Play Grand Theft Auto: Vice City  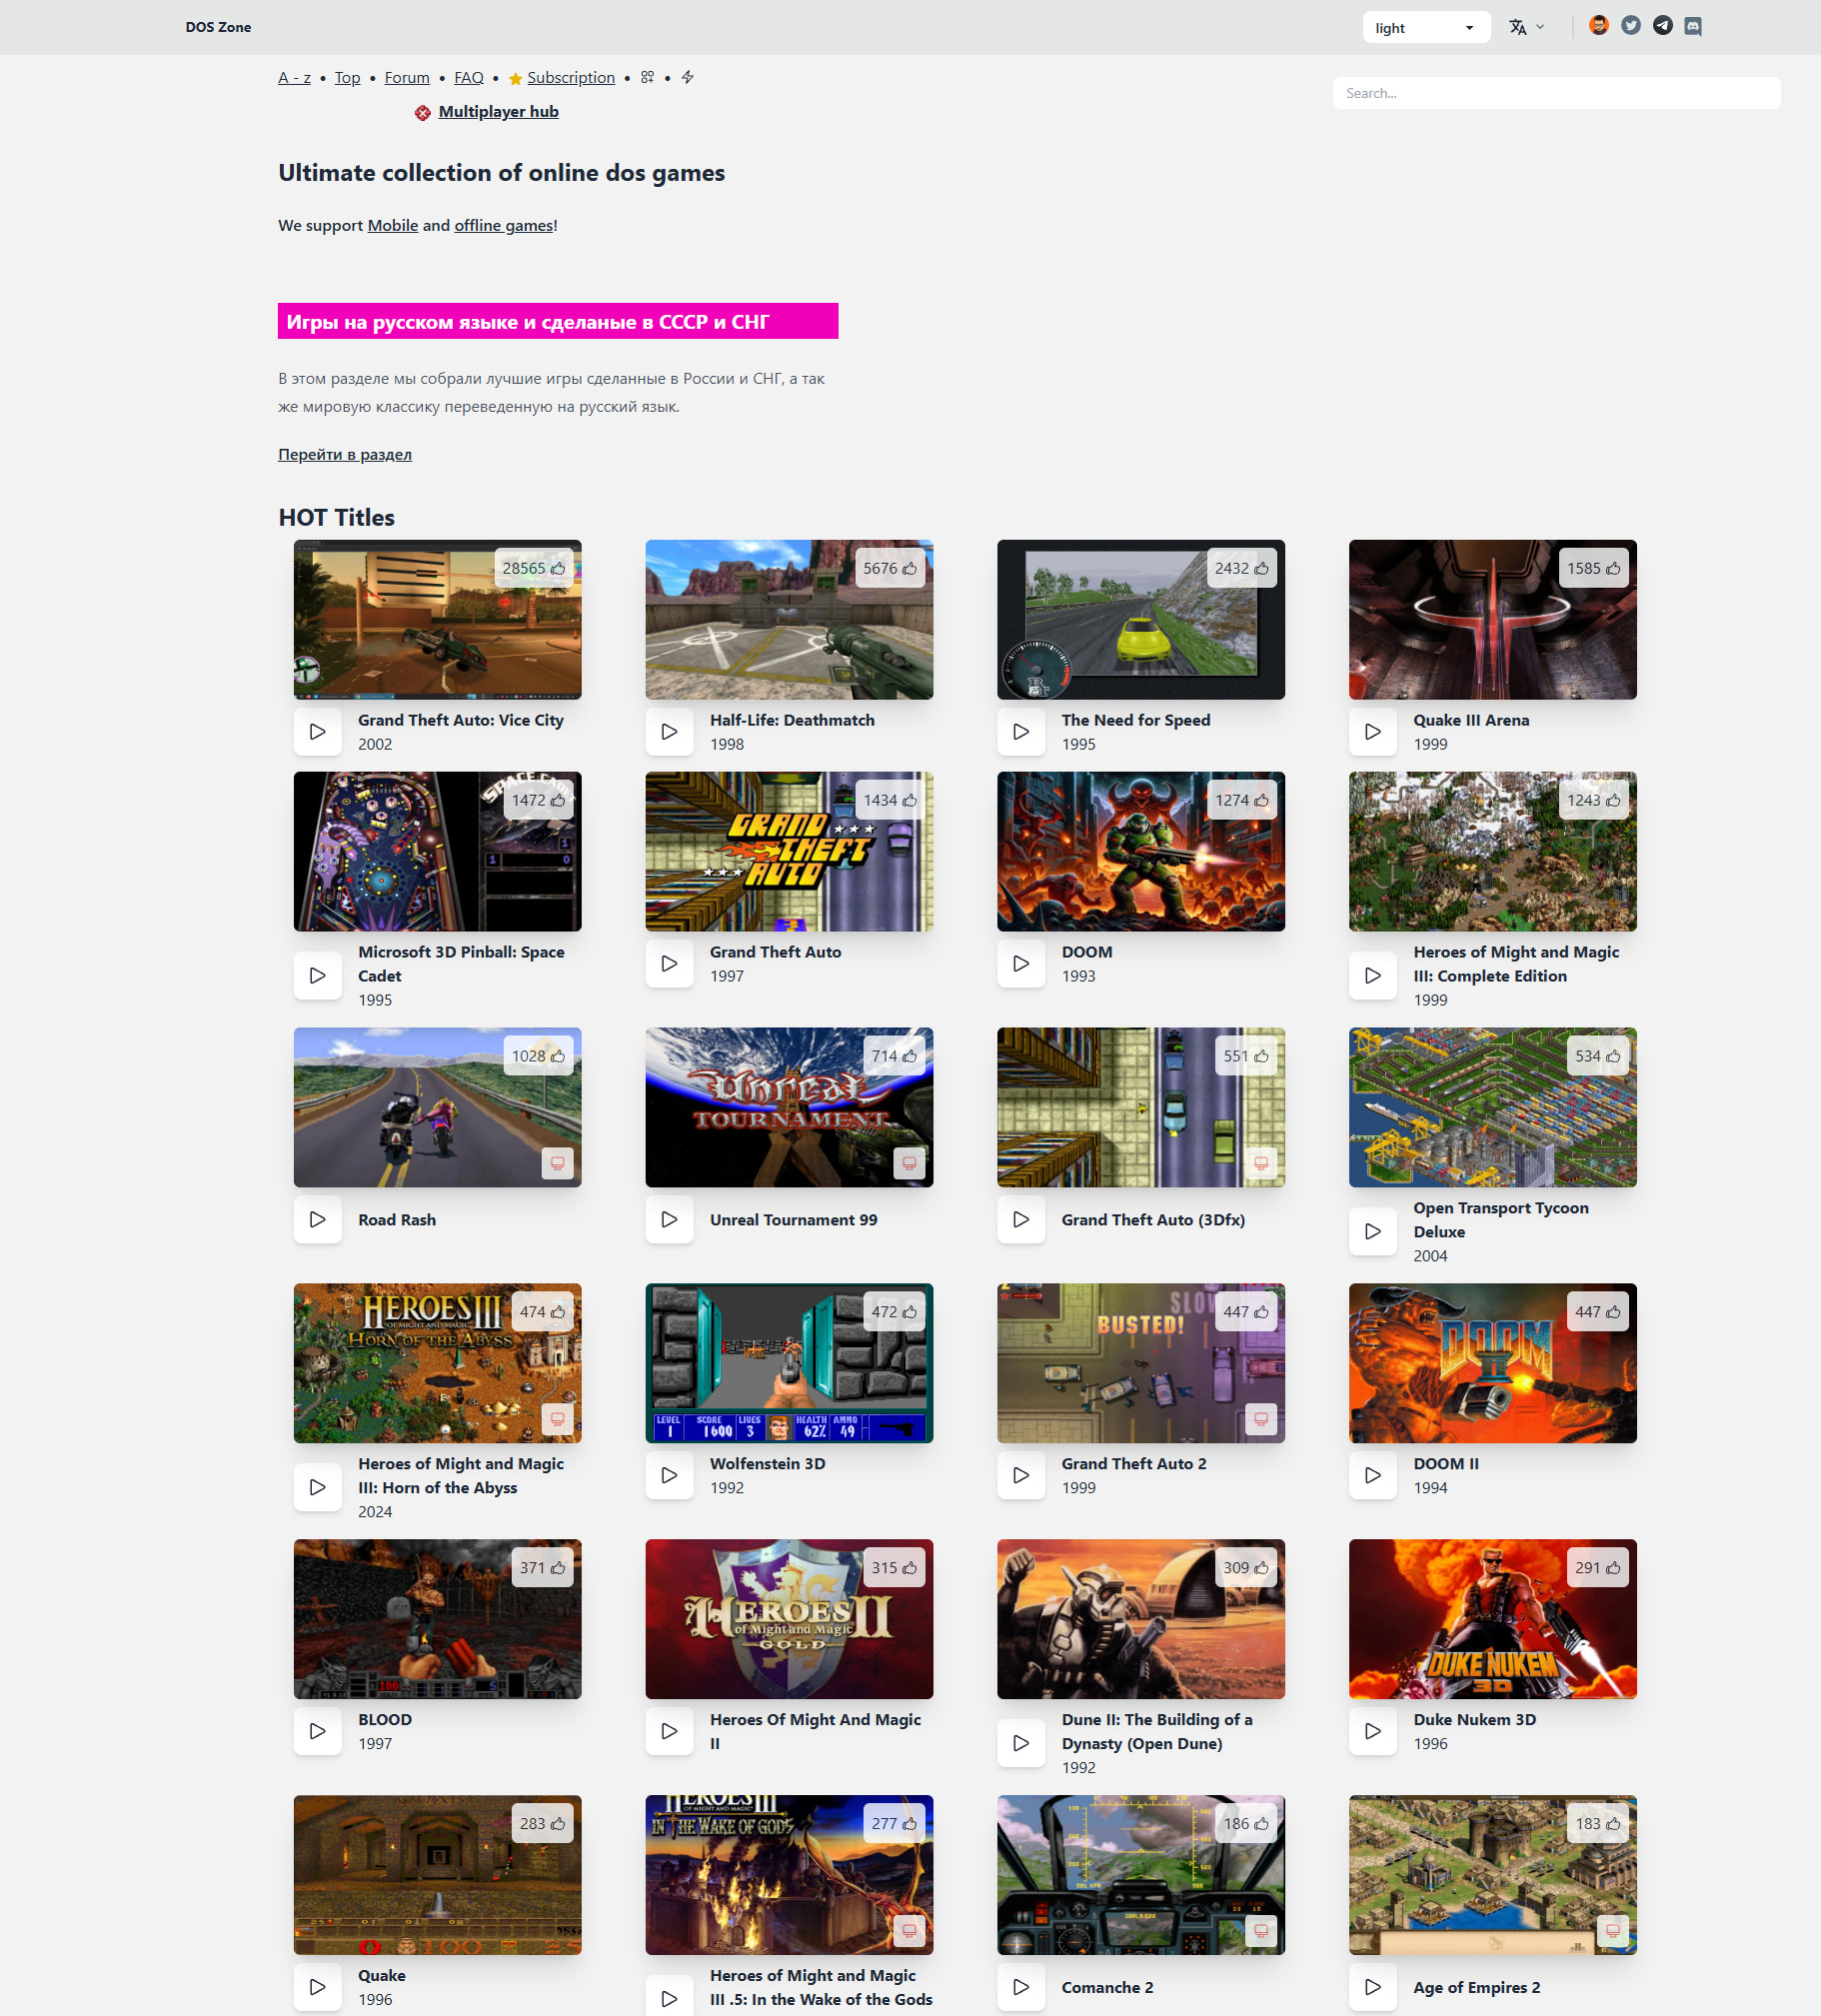click(x=318, y=732)
